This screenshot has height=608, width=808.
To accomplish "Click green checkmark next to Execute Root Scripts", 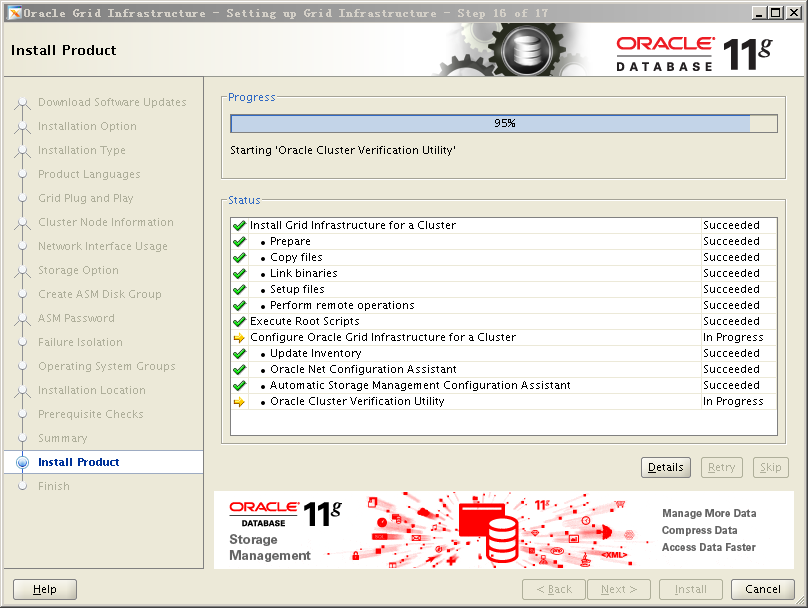I will (x=239, y=322).
